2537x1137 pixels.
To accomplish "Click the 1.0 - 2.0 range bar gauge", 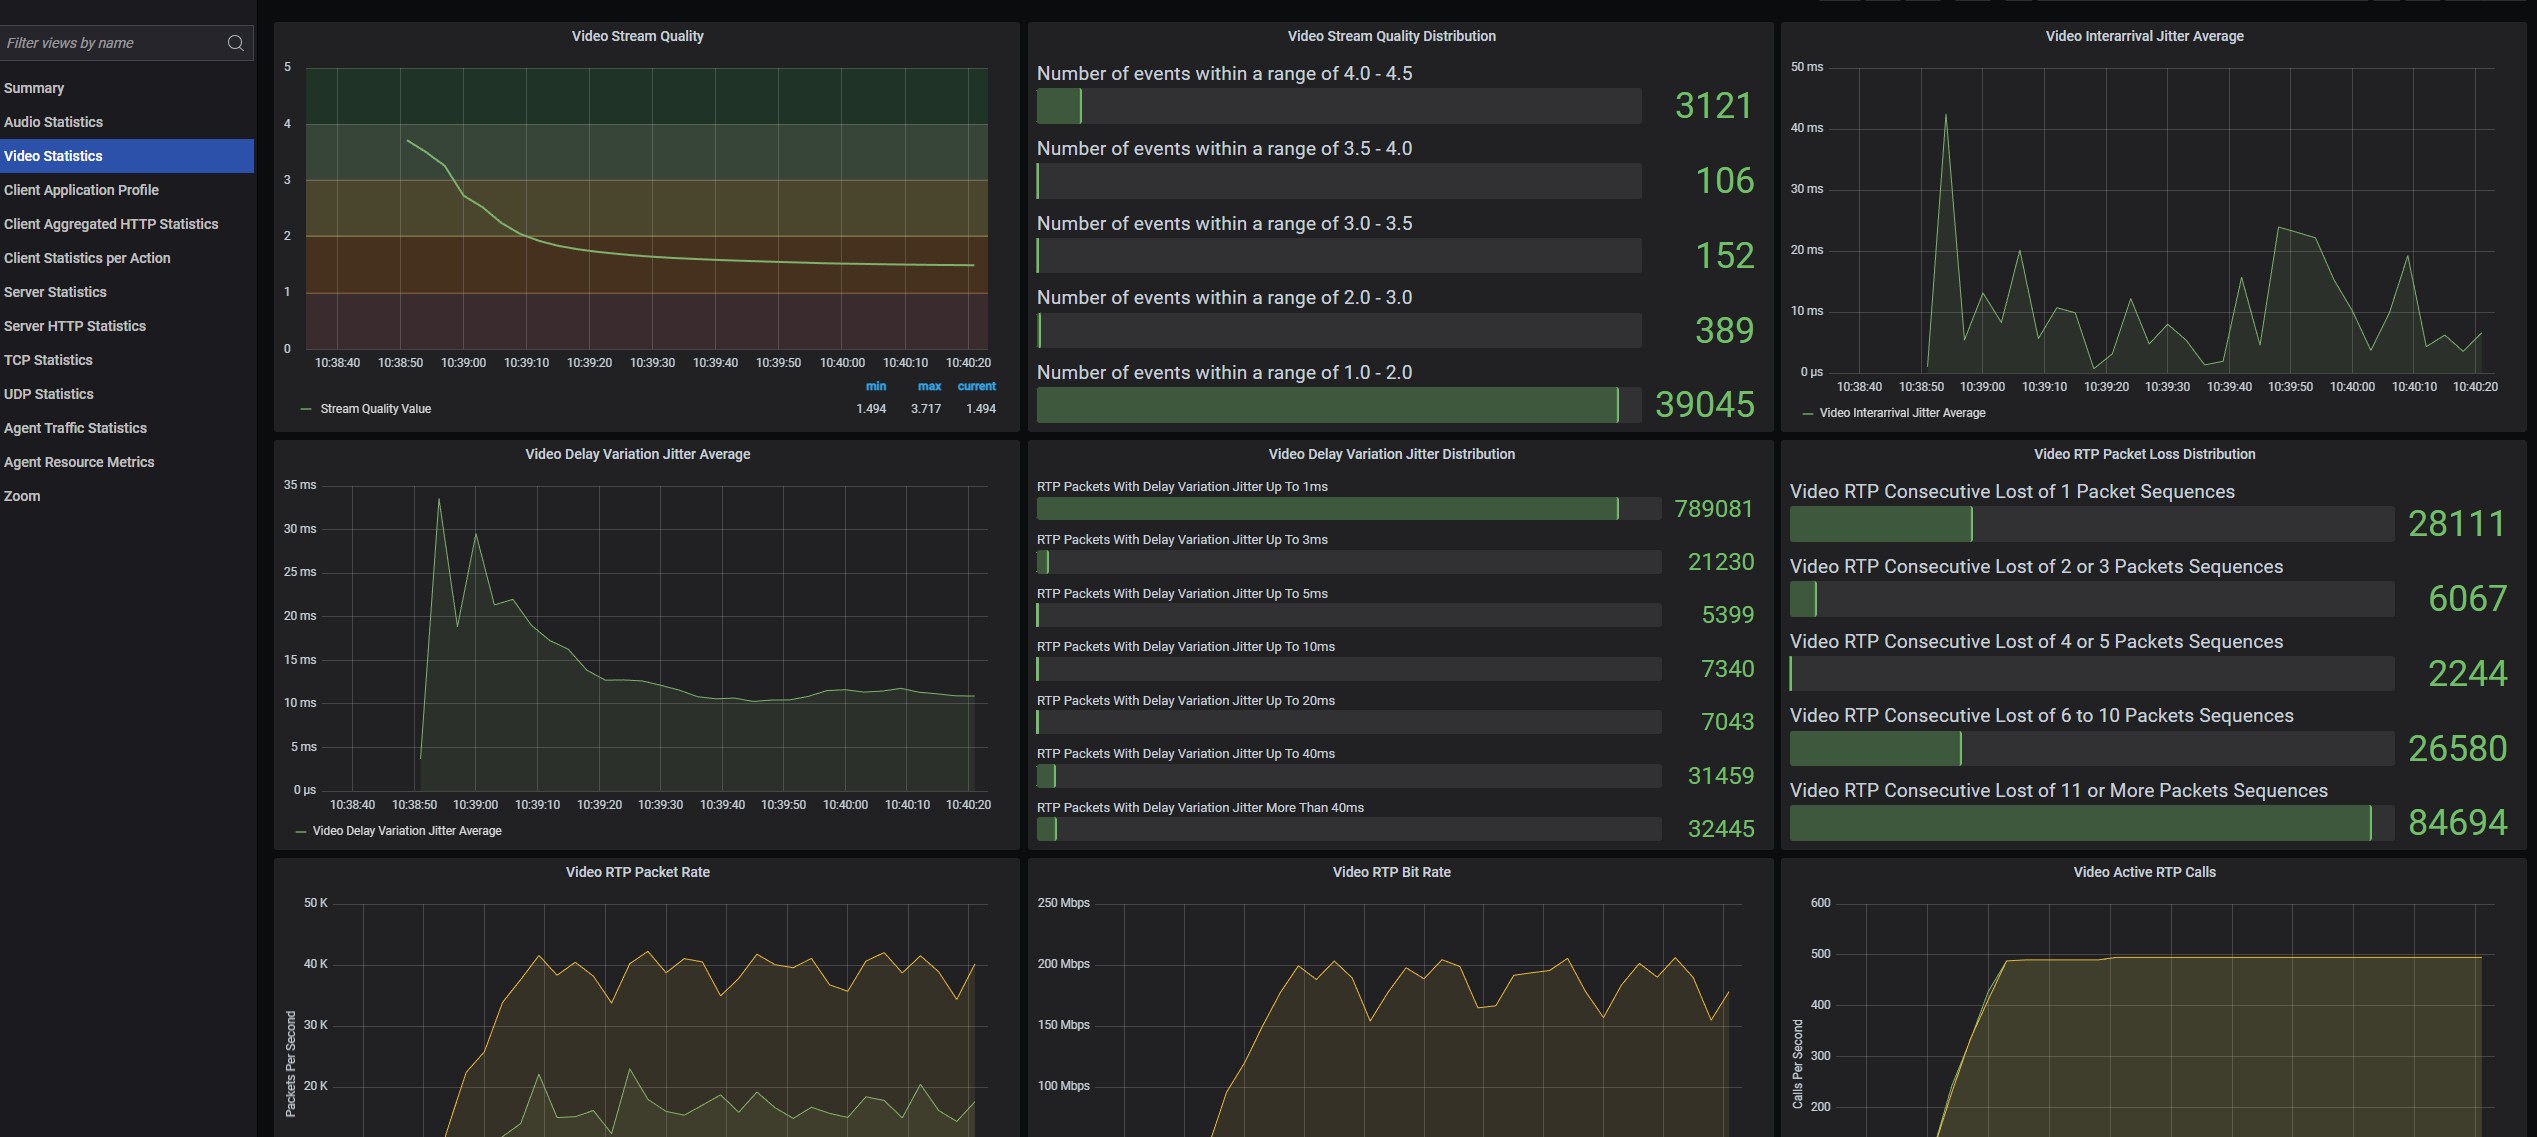I will 1338,405.
